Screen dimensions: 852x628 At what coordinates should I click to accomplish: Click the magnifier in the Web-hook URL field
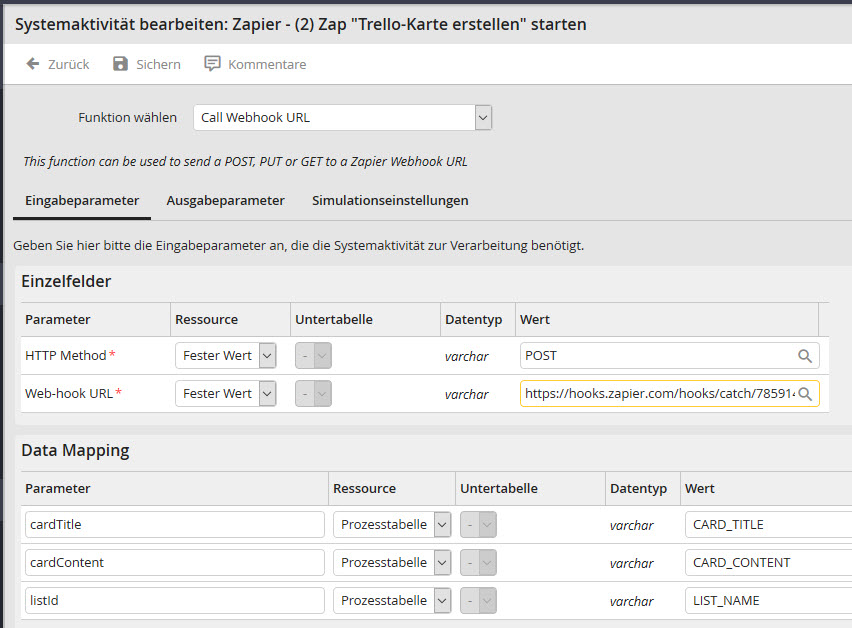tap(807, 393)
